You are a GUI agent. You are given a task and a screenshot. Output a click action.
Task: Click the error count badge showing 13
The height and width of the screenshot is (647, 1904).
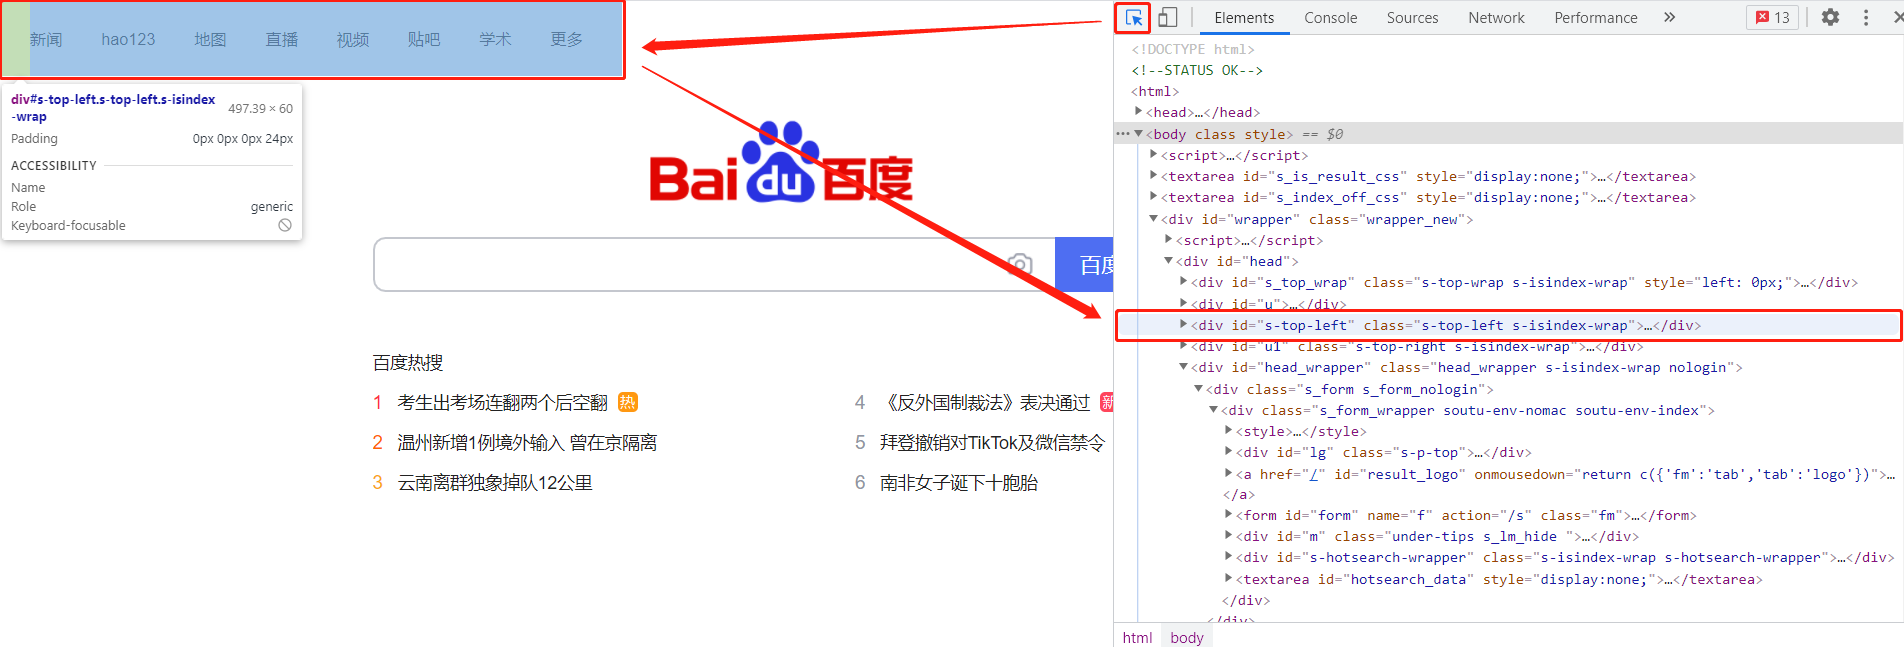[1772, 17]
